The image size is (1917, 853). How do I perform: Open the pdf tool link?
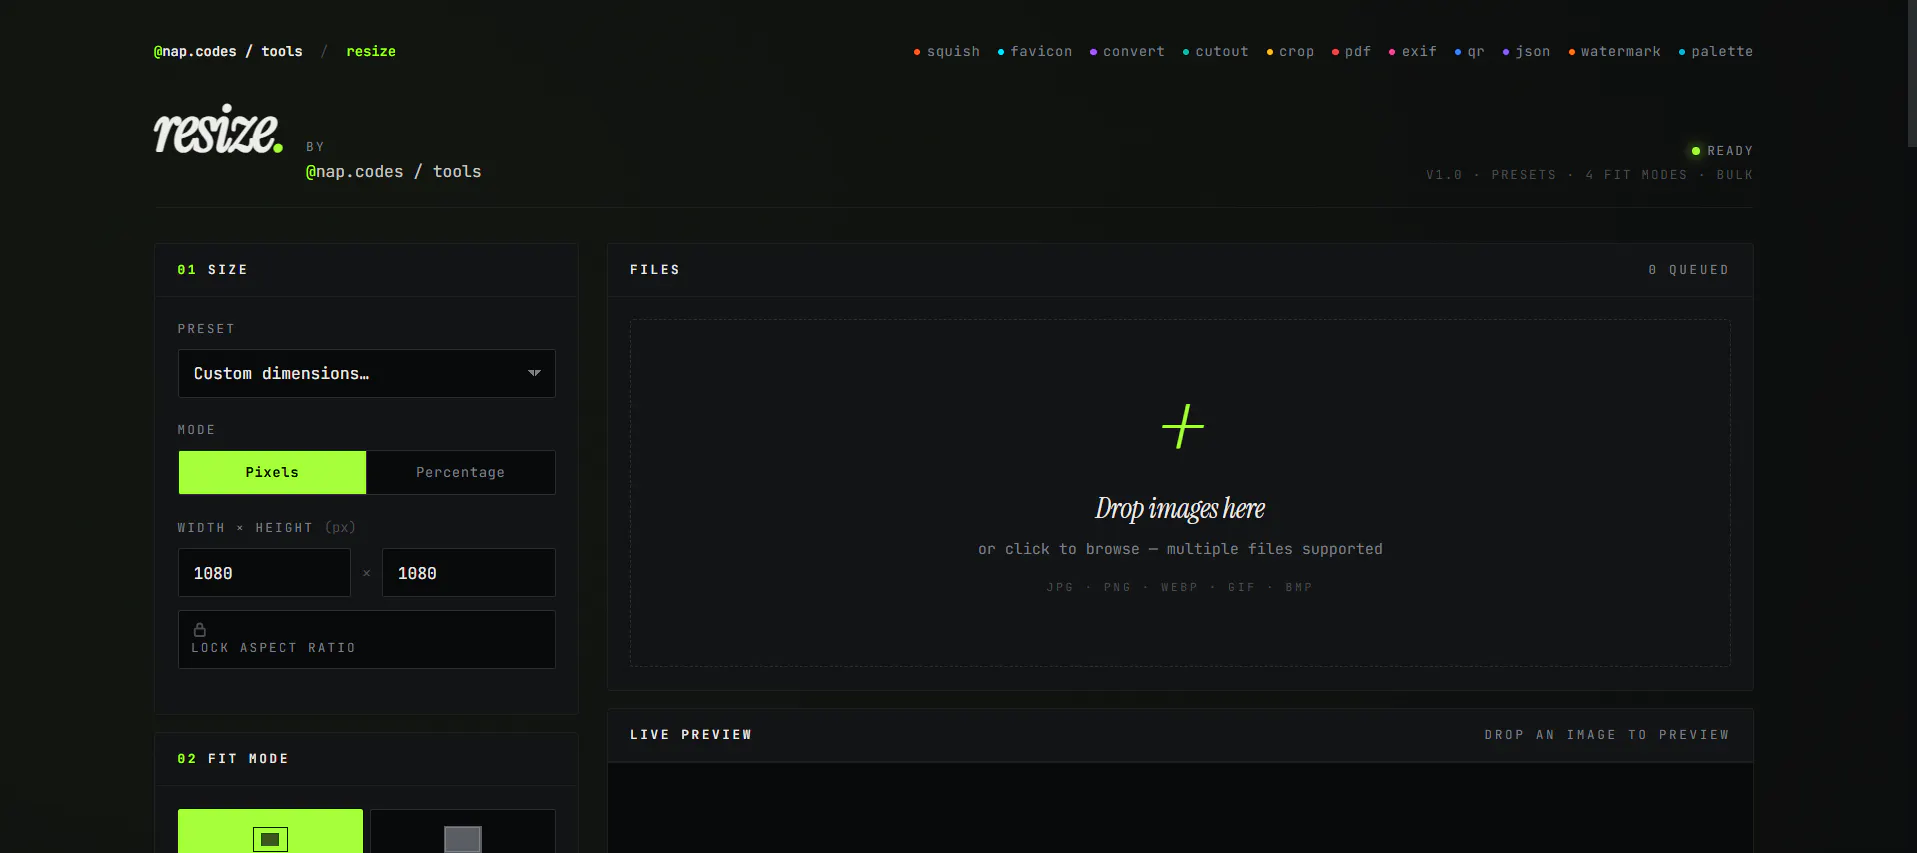(1351, 51)
